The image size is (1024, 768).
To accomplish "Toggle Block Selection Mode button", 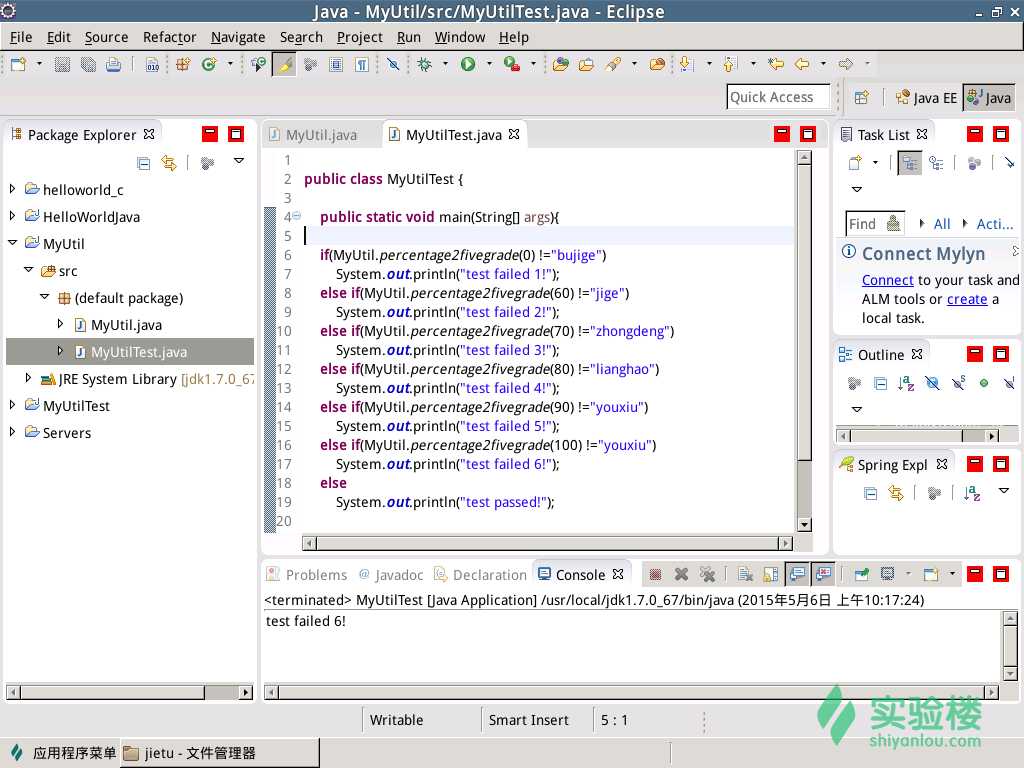I will pyautogui.click(x=336, y=64).
